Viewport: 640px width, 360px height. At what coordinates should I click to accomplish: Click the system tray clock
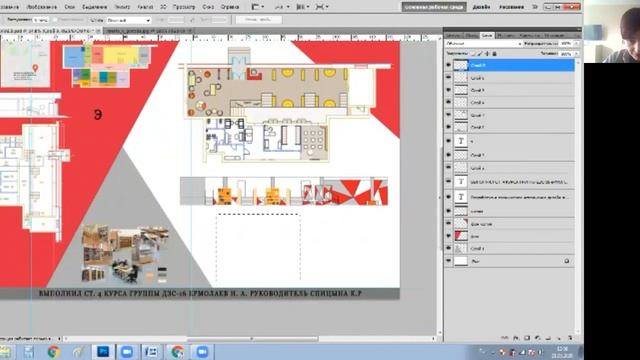(x=562, y=352)
